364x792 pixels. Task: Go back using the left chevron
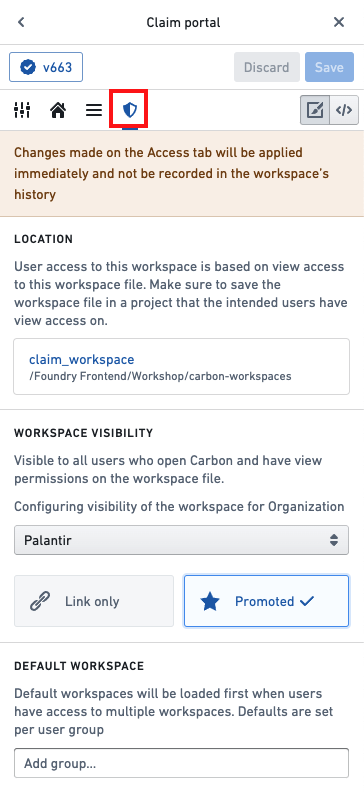pos(21,22)
